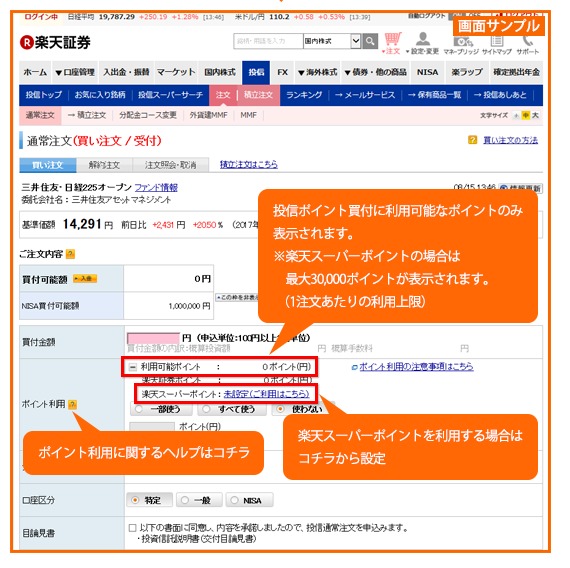Expand the 口座管理 menu
Screen dimensions: 570x568
click(x=76, y=72)
